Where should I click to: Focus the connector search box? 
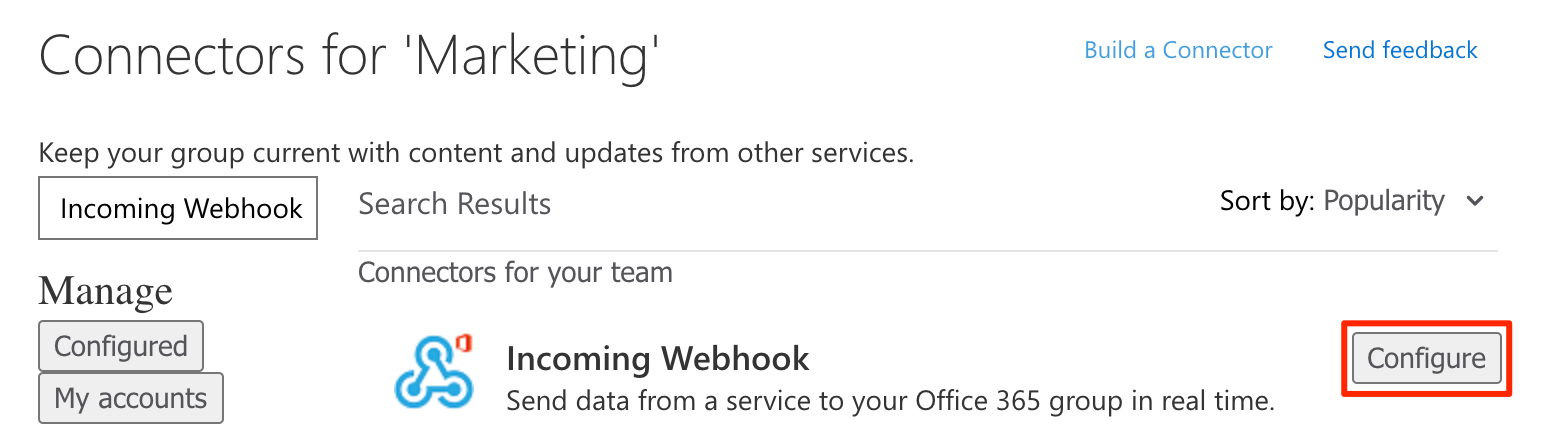[178, 209]
